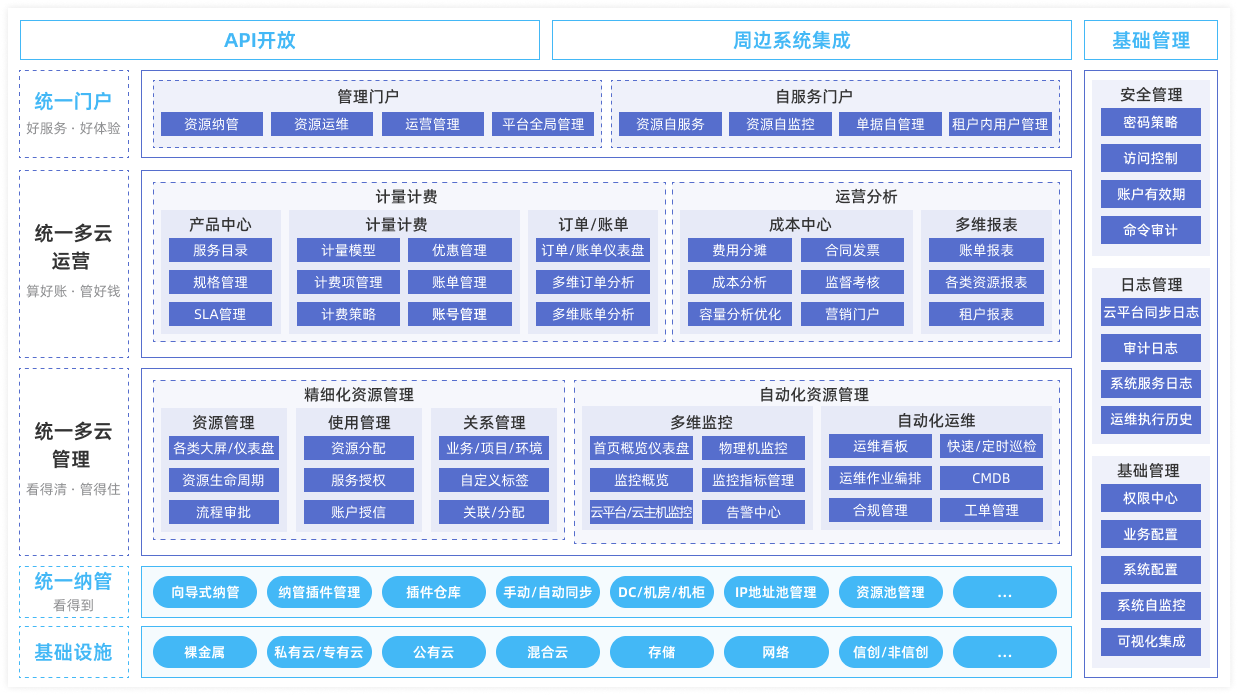Click the 基础管理 header at top right

[x=1151, y=40]
